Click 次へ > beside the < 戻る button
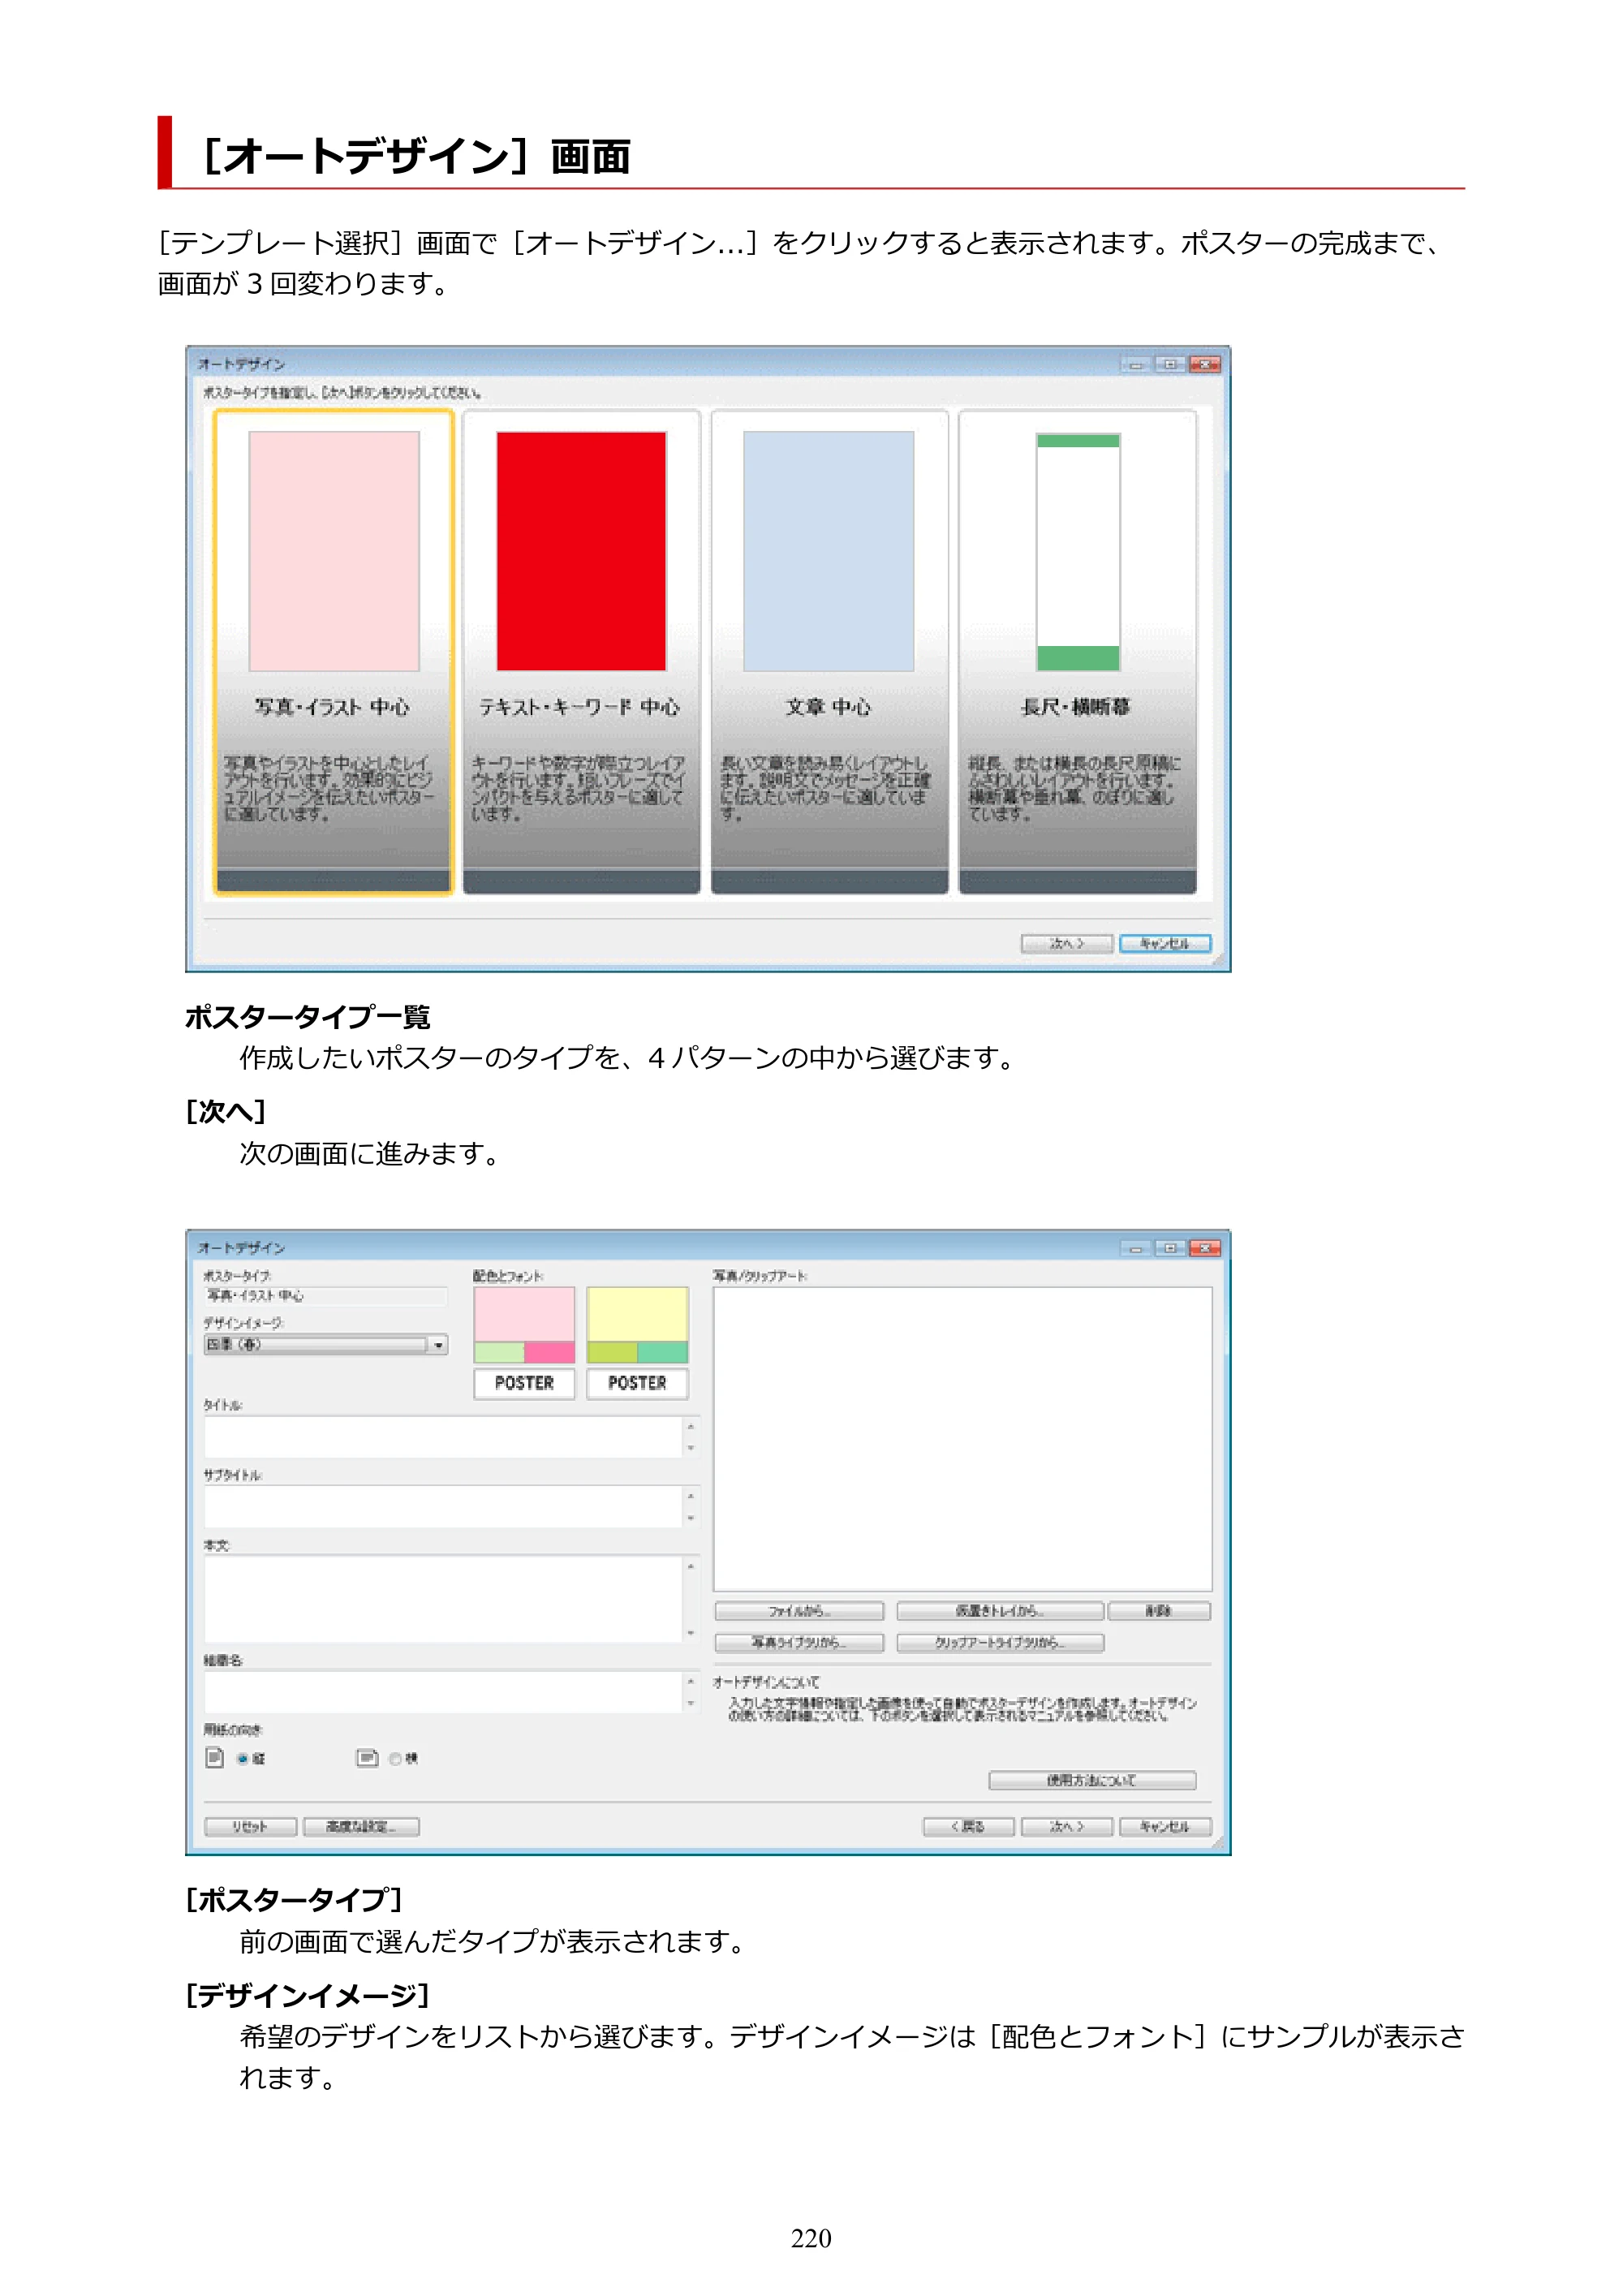 point(1066,1827)
